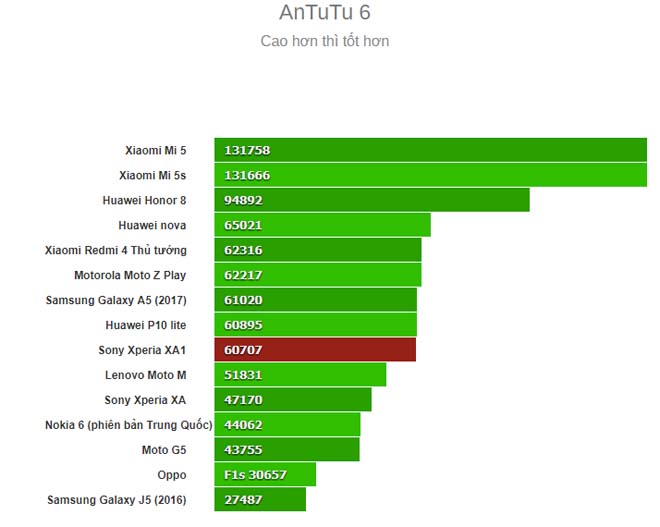
Task: Select the Oppo label
Action: 172,475
